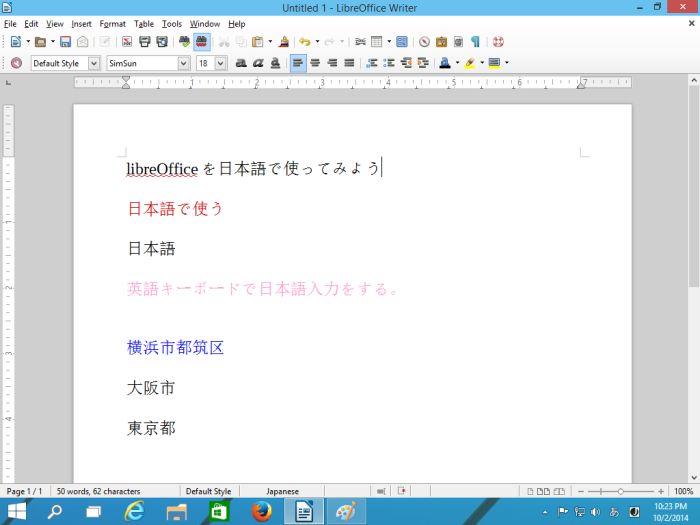Toggle formatting marks (pilcrow) display
Image resolution: width=700 pixels, height=525 pixels.
click(475, 42)
